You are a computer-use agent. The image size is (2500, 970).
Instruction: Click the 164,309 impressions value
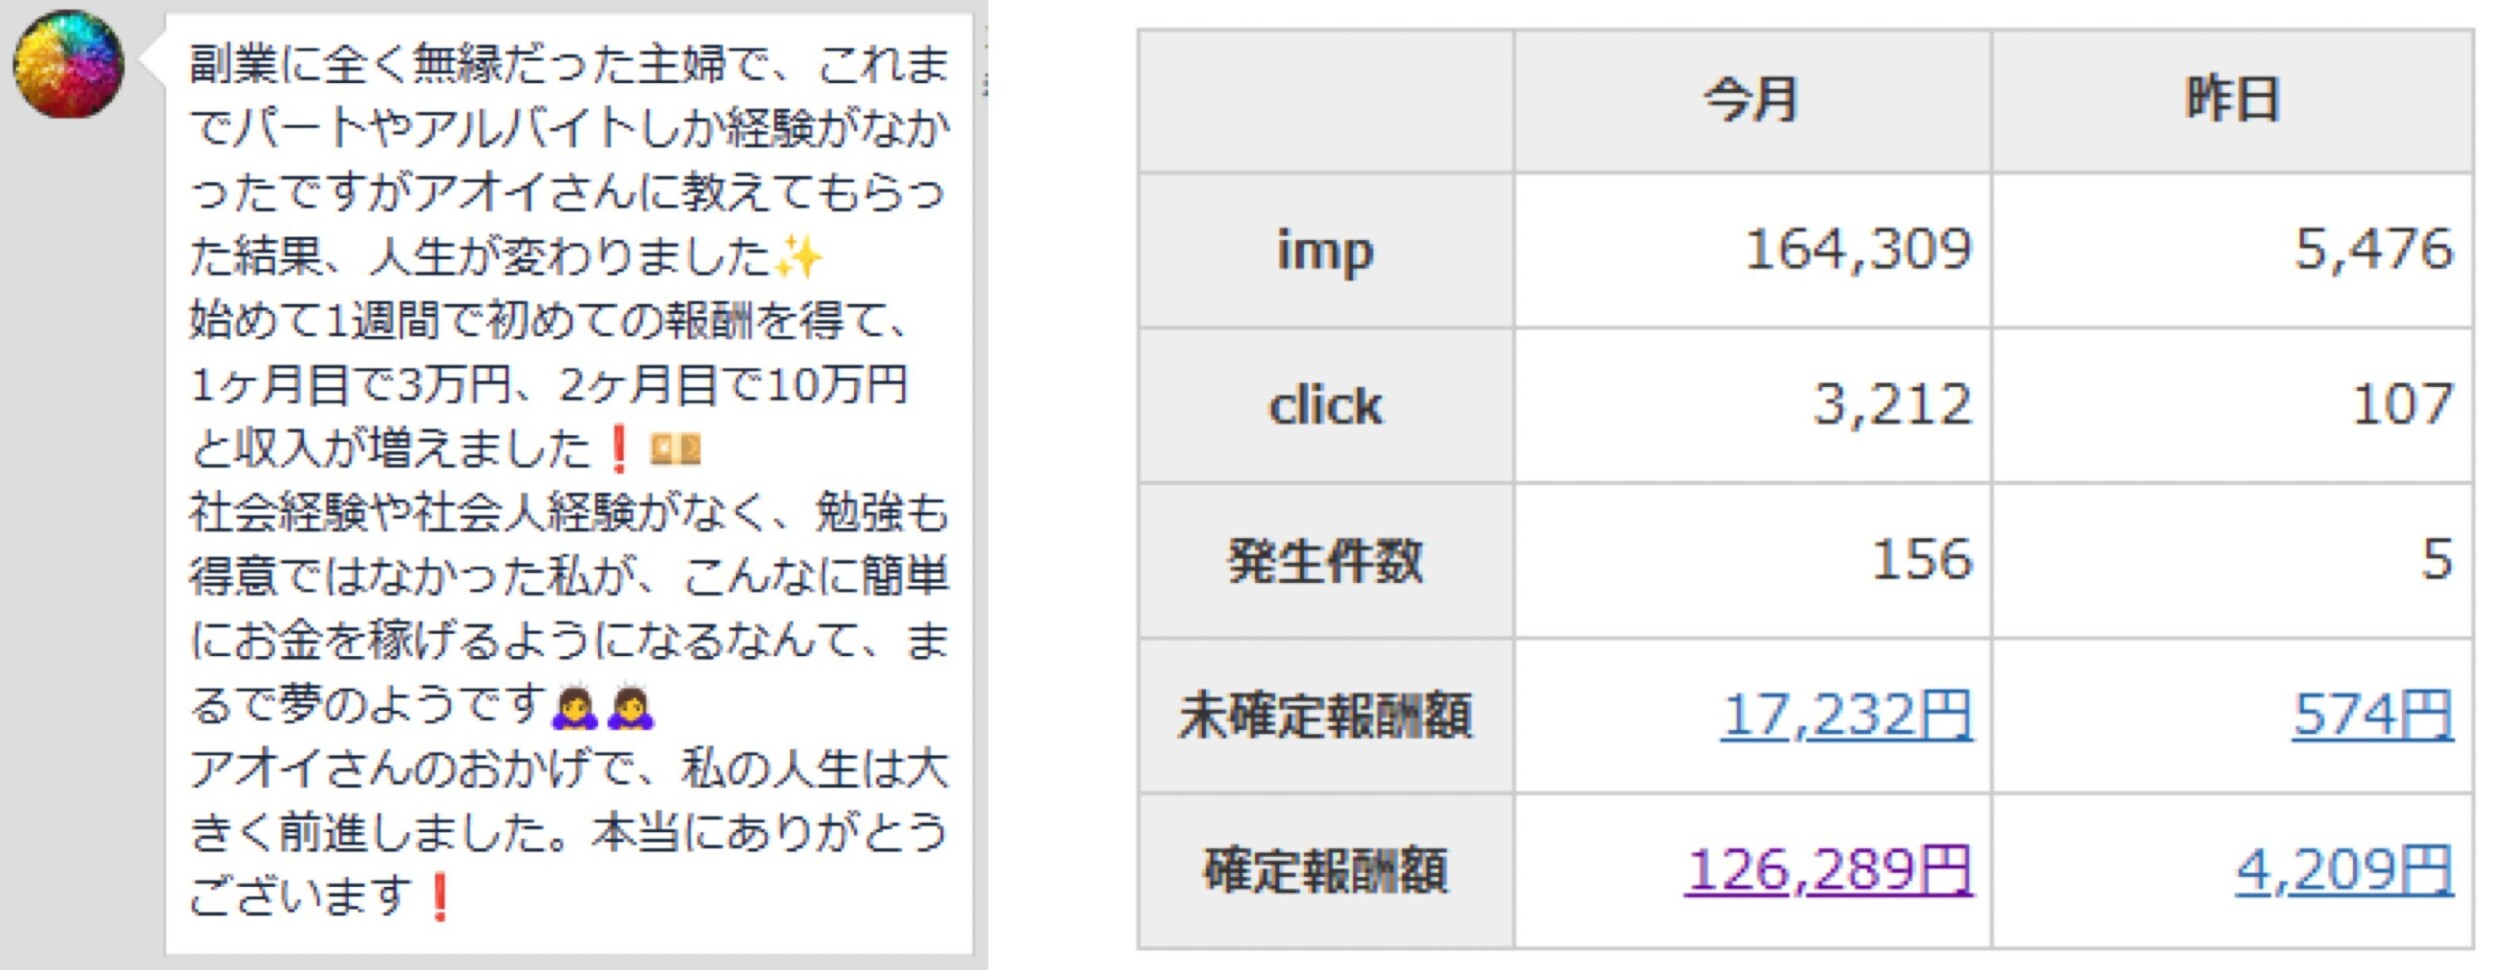1857,250
